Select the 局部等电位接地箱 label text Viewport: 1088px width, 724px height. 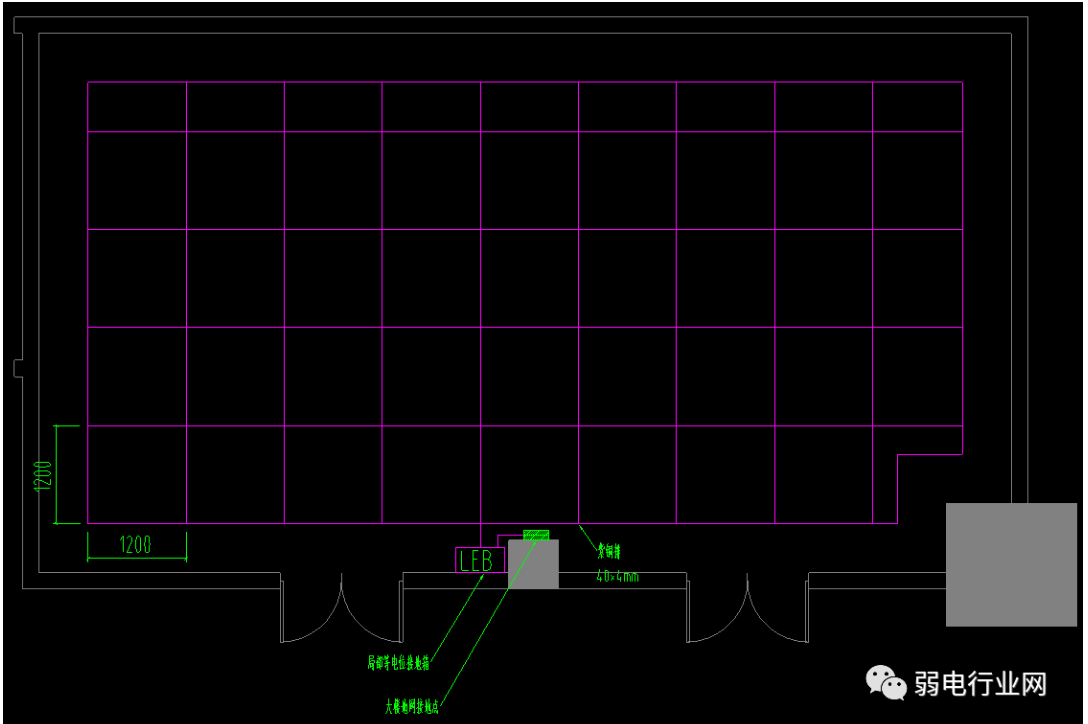click(397, 662)
